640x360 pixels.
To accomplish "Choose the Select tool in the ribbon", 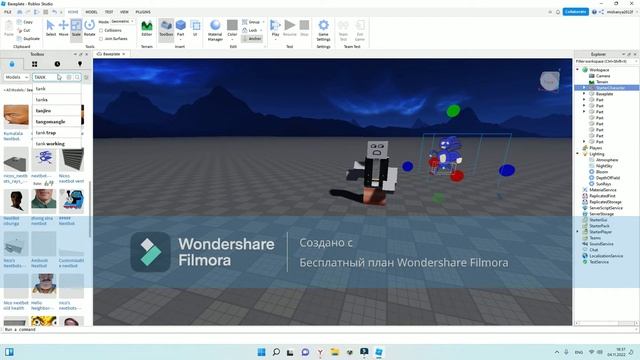I will pyautogui.click(x=51, y=28).
